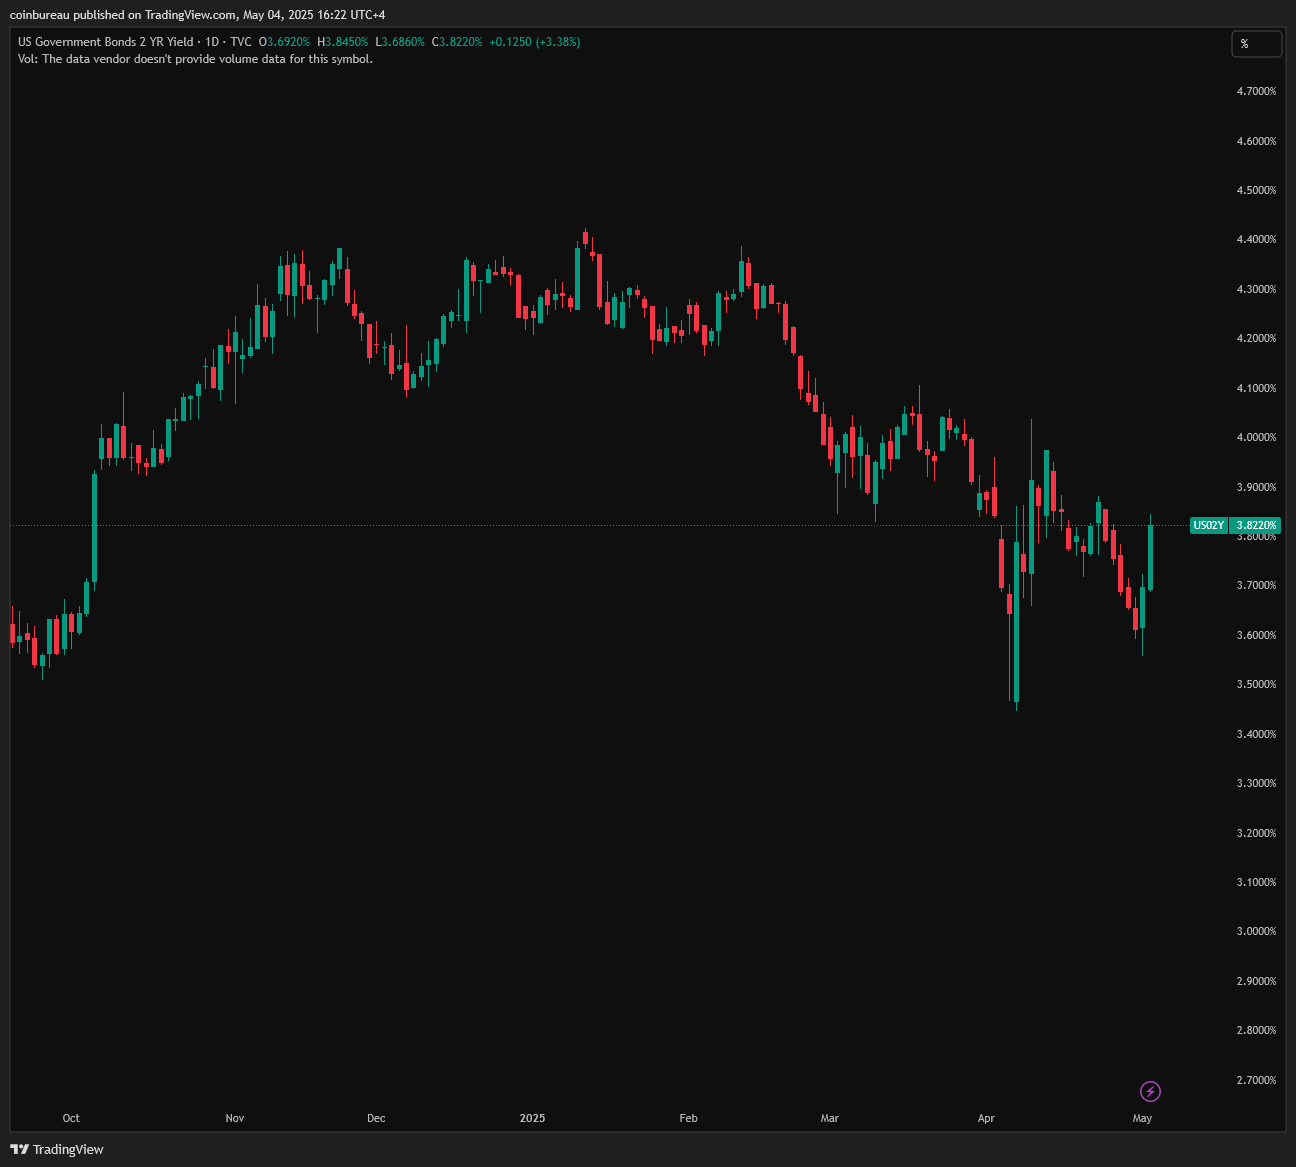Select the 1D interval label in the legend
Image resolution: width=1296 pixels, height=1167 pixels.
pos(211,42)
